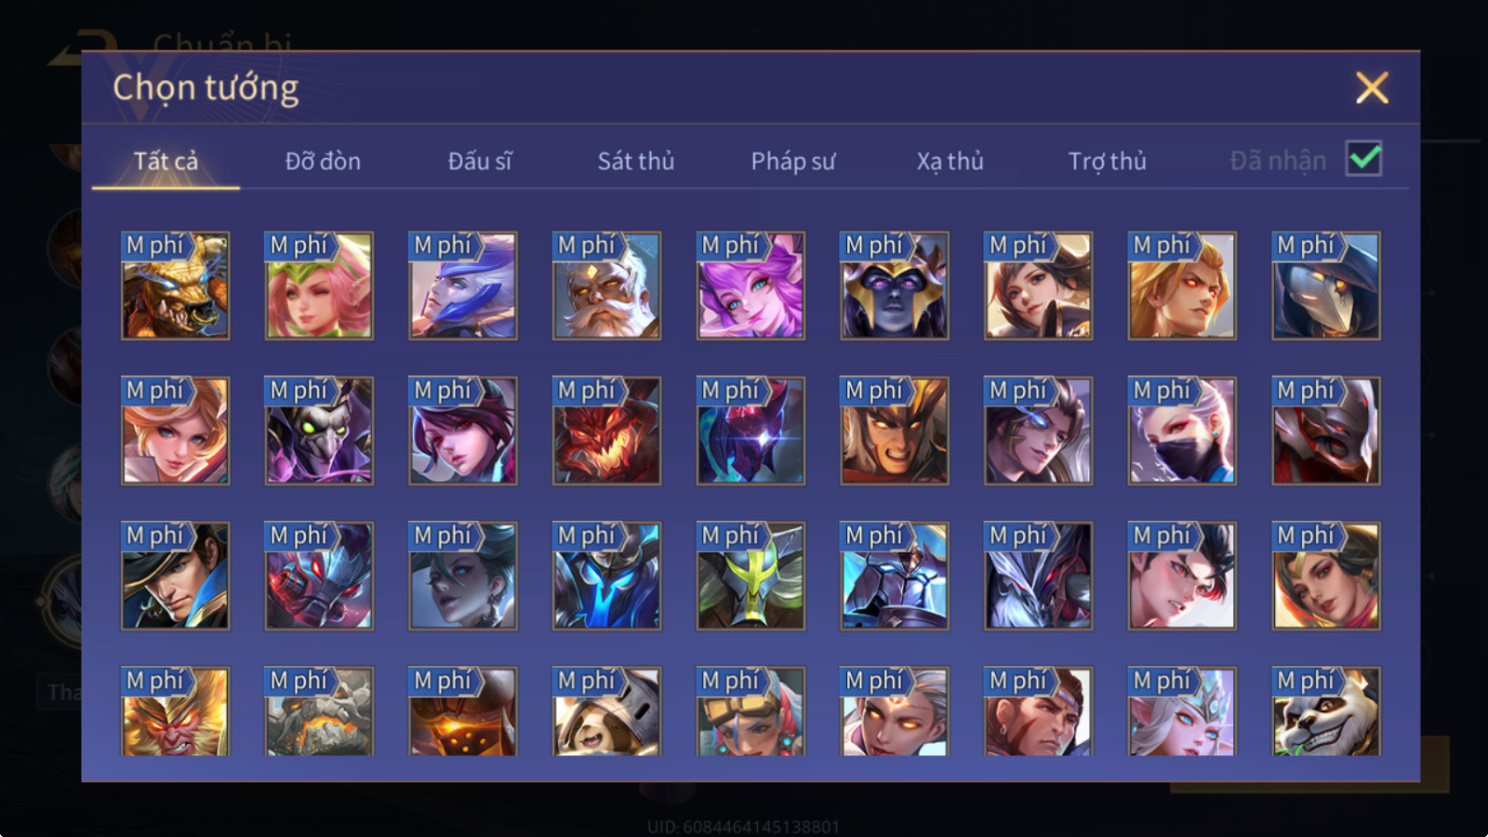Open the Trợ thủ tab
1488x837 pixels.
point(1107,161)
